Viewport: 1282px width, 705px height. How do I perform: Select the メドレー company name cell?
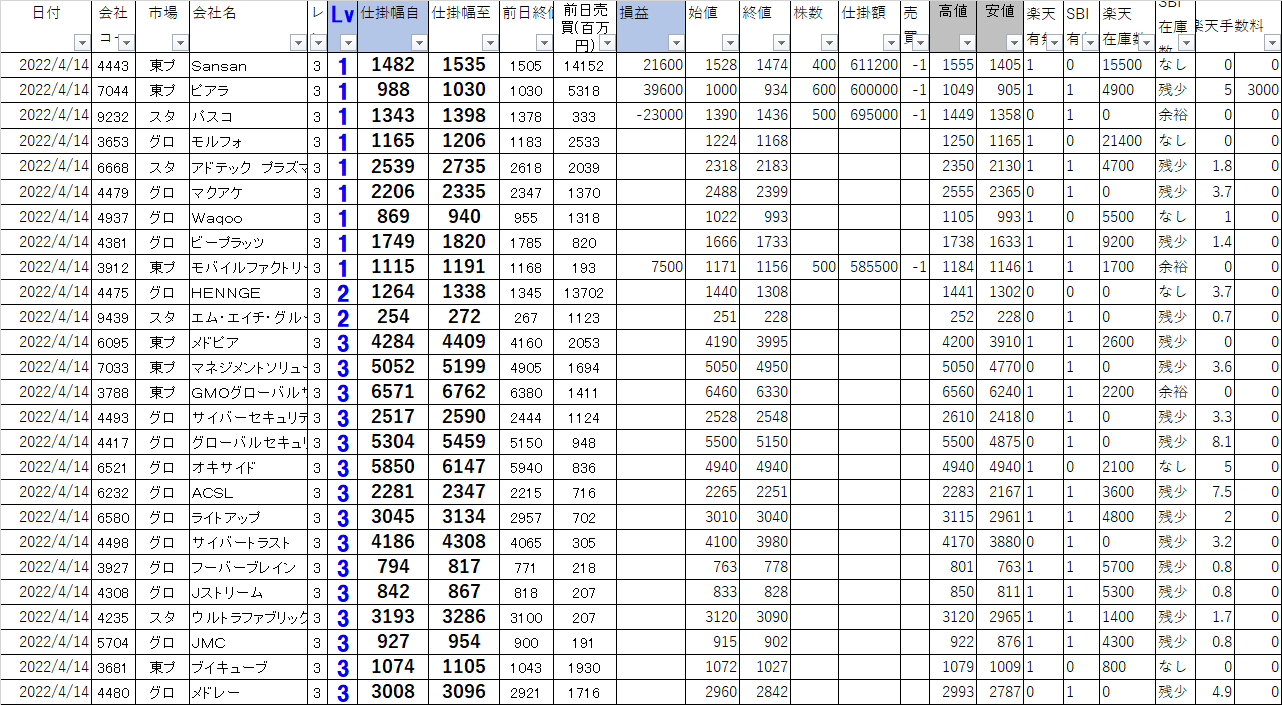249,692
